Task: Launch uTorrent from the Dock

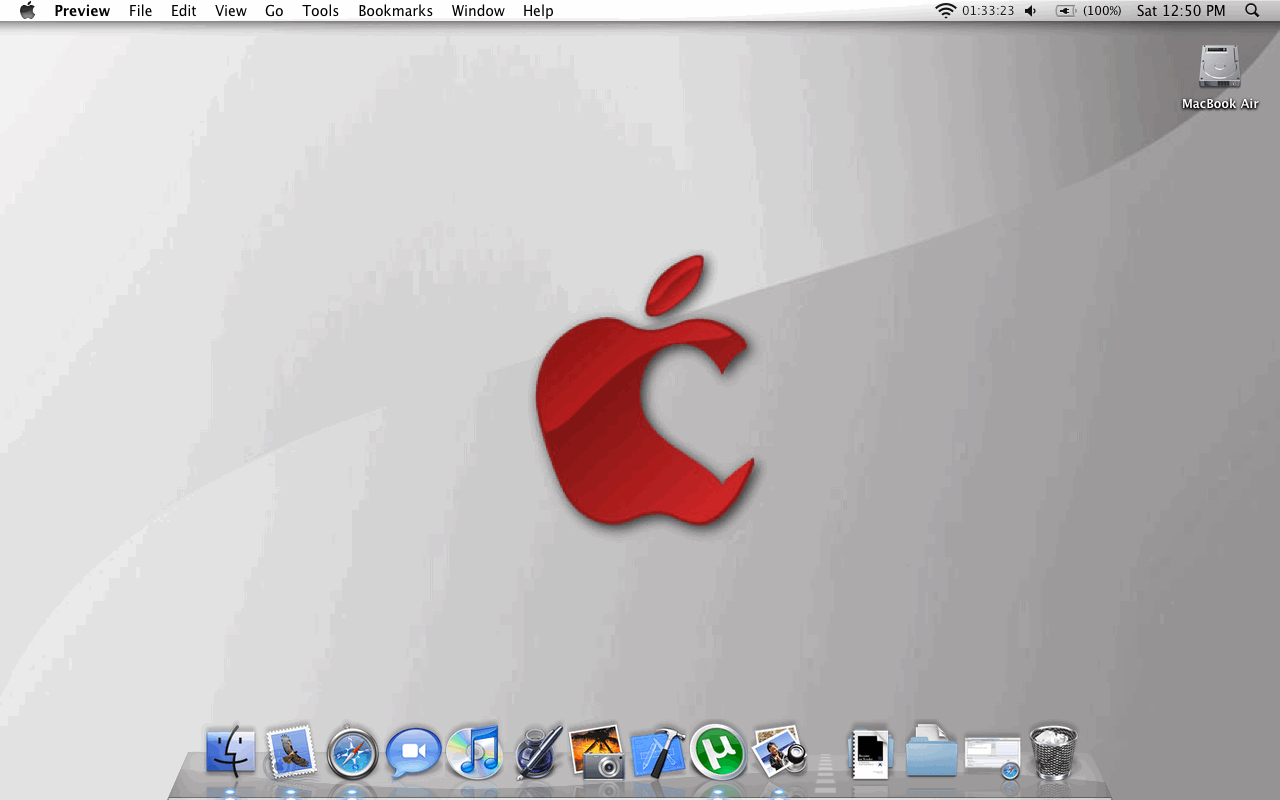Action: click(718, 752)
